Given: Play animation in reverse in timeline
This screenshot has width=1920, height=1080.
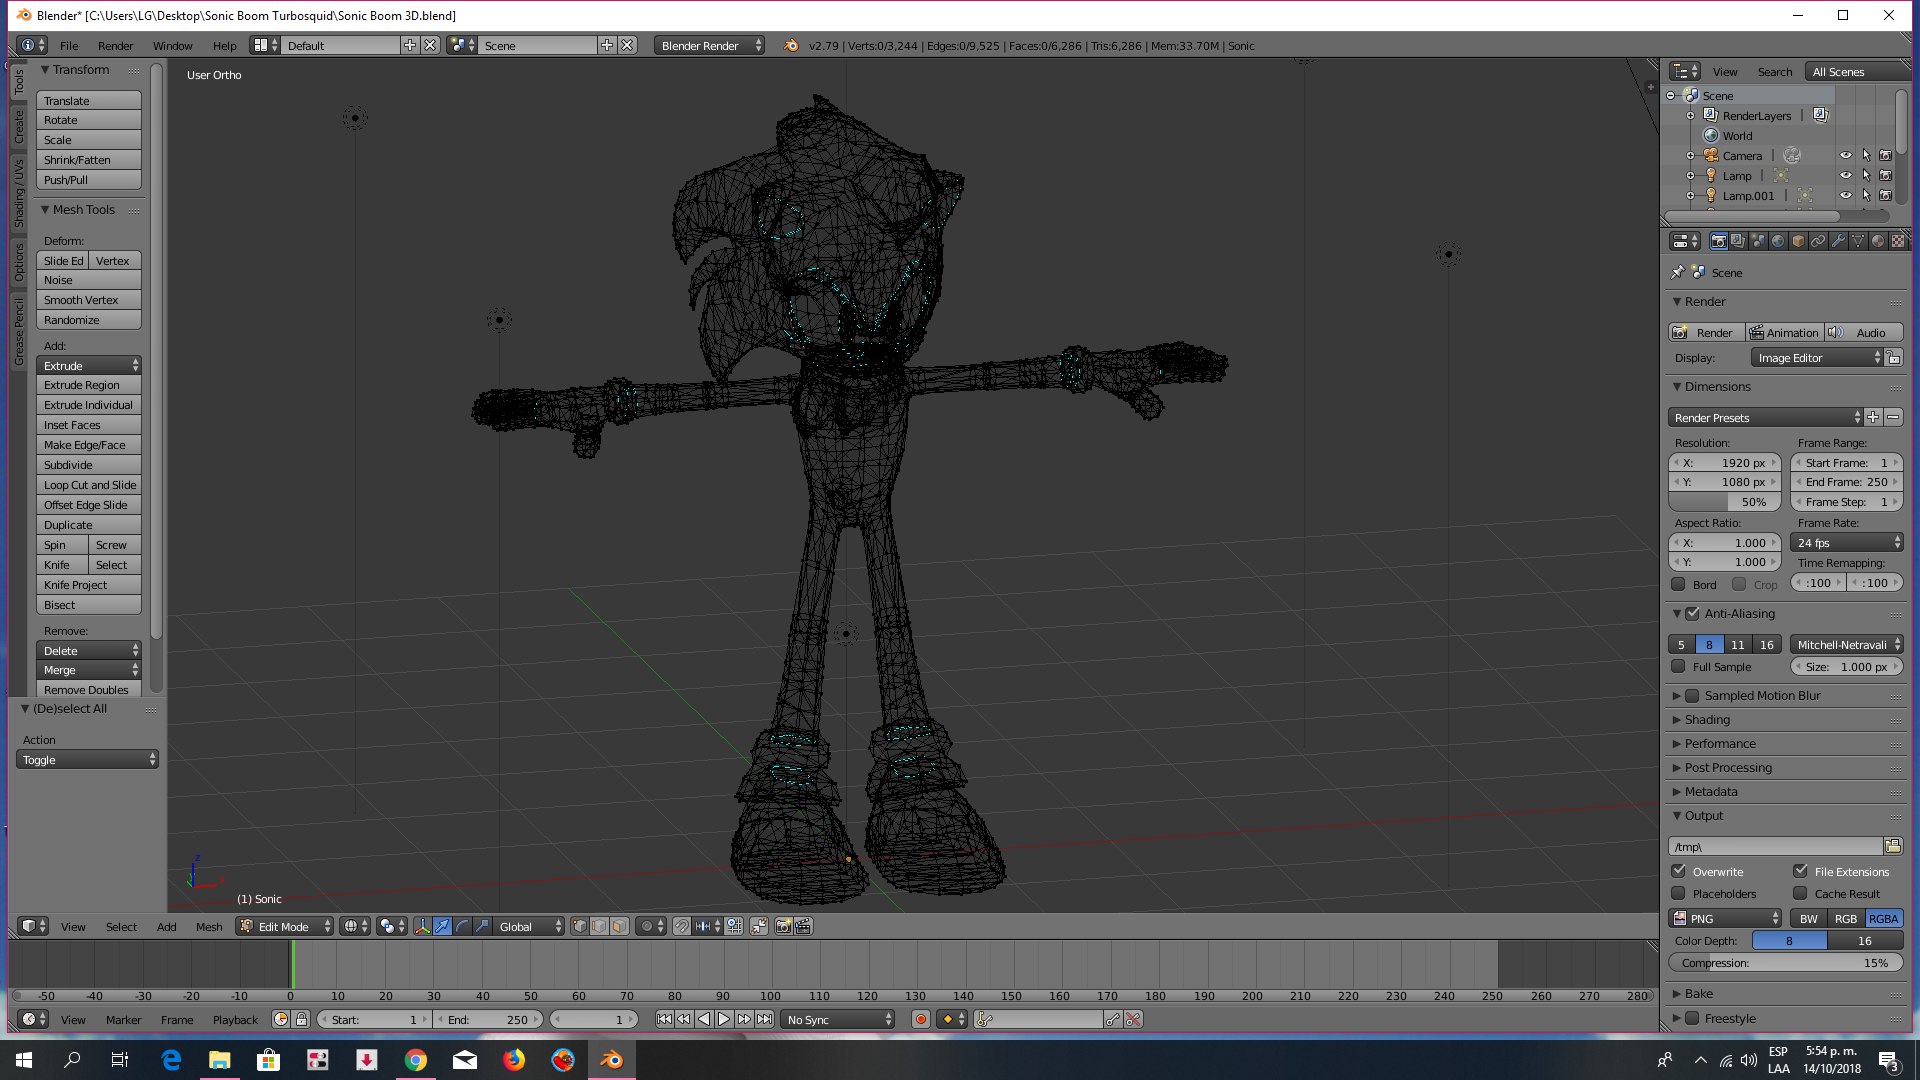Looking at the screenshot, I should coord(704,1019).
